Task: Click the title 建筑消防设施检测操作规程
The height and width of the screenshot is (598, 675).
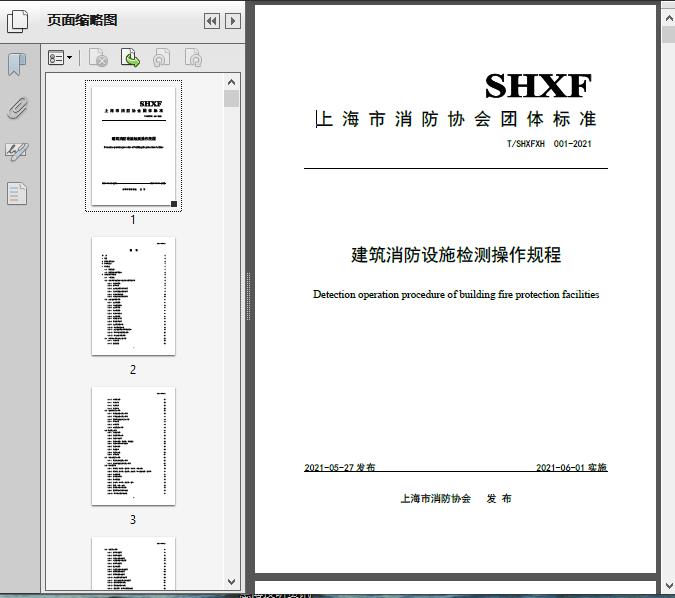Action: coord(456,255)
